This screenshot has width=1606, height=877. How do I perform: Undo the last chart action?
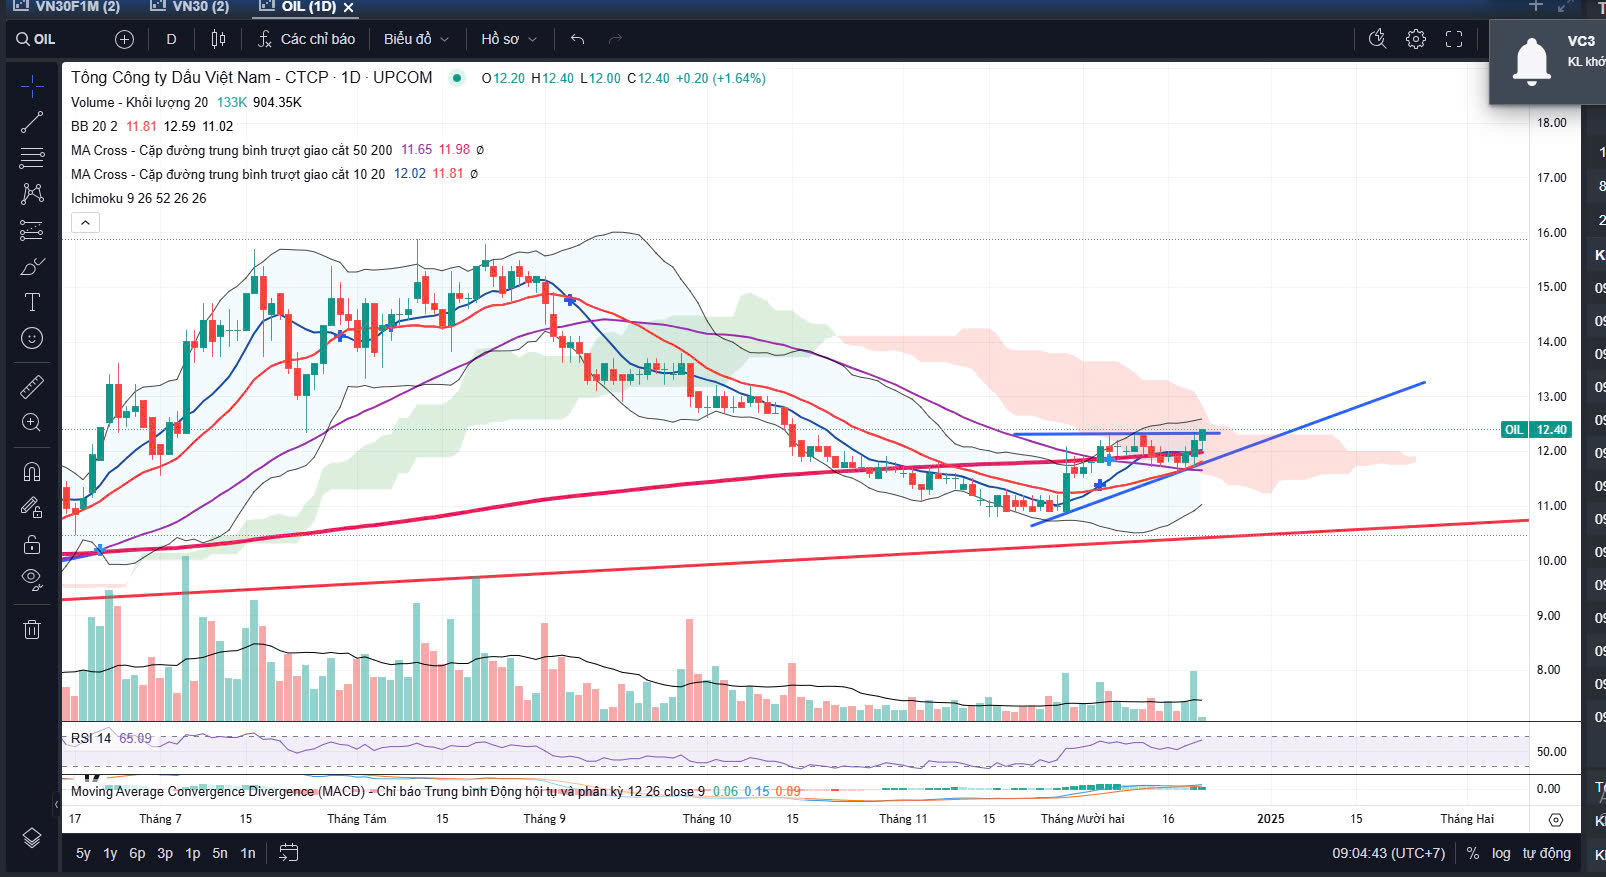pos(577,39)
